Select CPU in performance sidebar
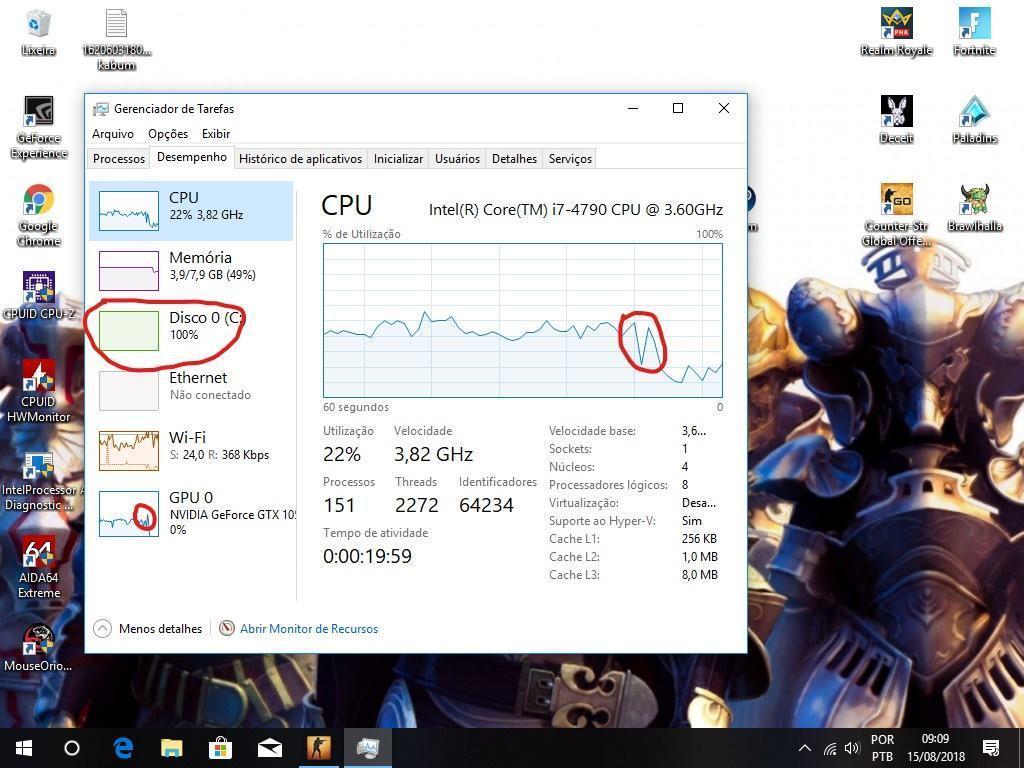The width and height of the screenshot is (1024, 768). [191, 210]
